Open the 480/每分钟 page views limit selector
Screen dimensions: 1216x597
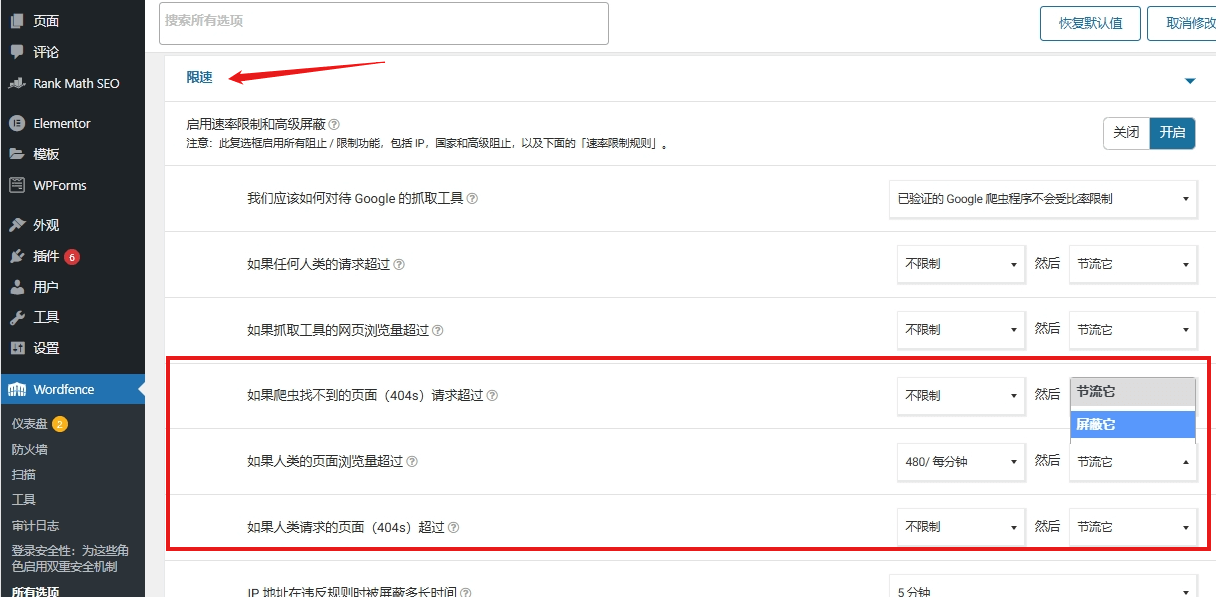[960, 461]
